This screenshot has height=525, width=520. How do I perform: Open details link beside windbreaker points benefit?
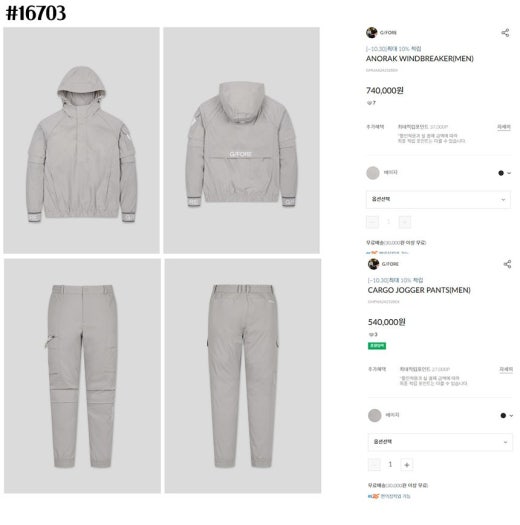pos(504,127)
